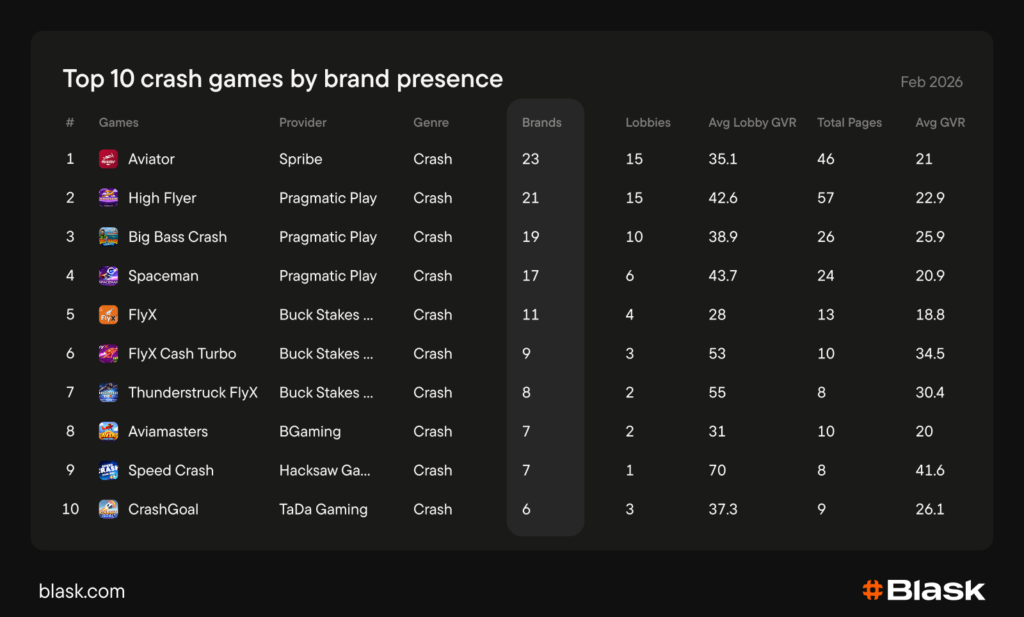Click the Aviator game icon
The height and width of the screenshot is (617, 1024).
108,159
